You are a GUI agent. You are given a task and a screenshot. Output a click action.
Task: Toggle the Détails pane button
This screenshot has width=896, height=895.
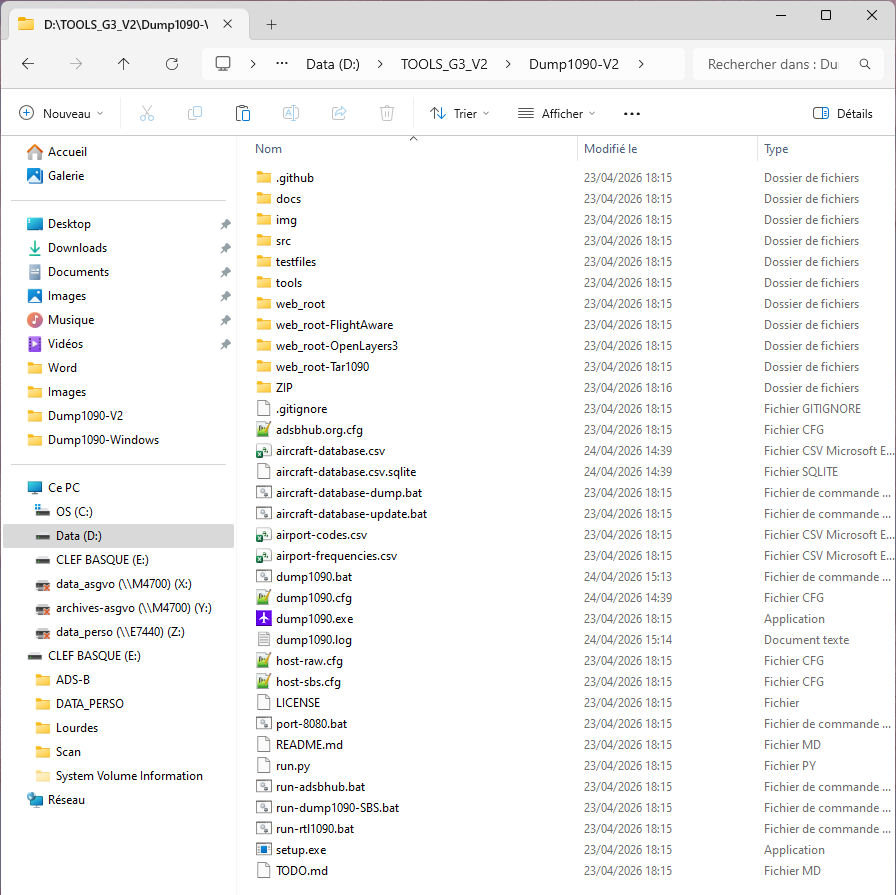[843, 113]
